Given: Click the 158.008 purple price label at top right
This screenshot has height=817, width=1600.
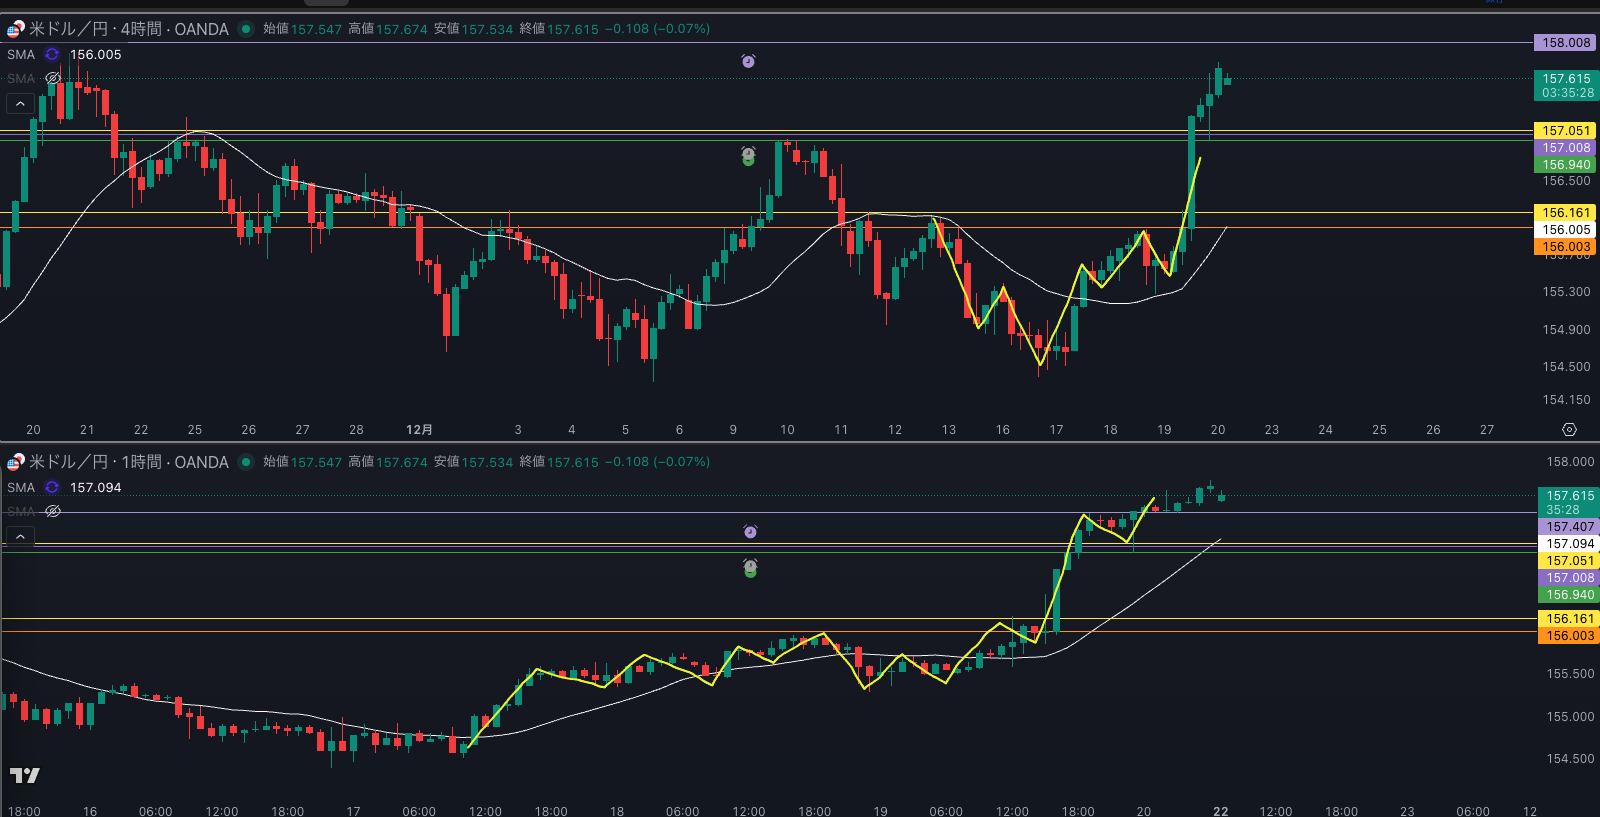Looking at the screenshot, I should (x=1565, y=43).
